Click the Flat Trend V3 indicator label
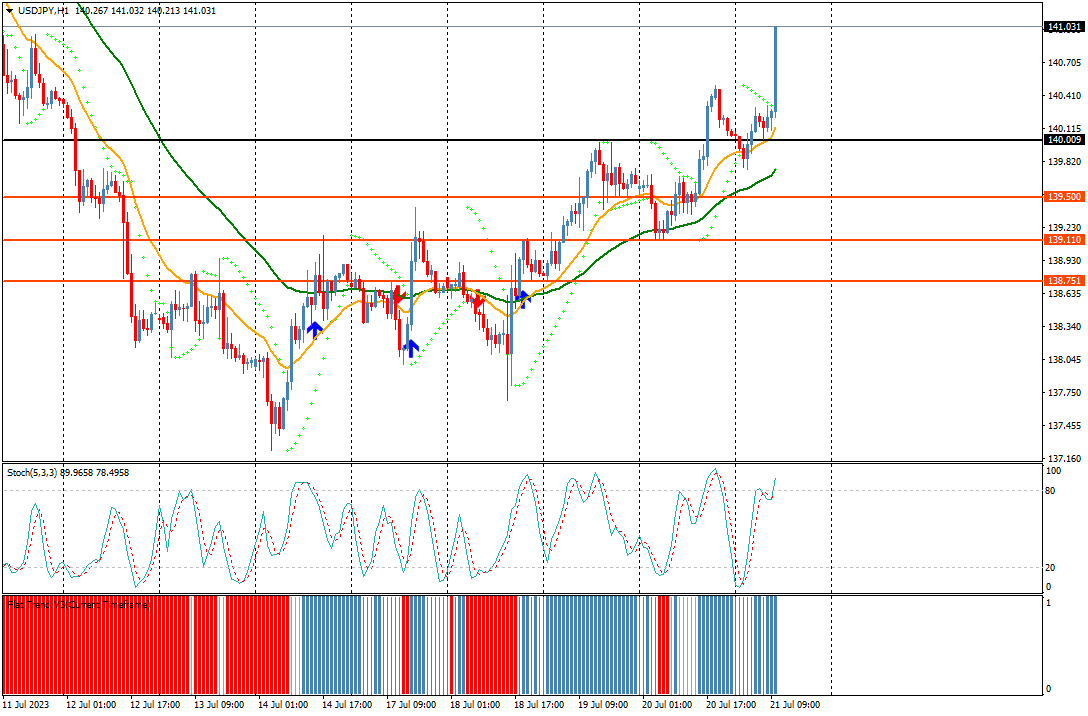This screenshot has width=1088, height=716. click(78, 605)
